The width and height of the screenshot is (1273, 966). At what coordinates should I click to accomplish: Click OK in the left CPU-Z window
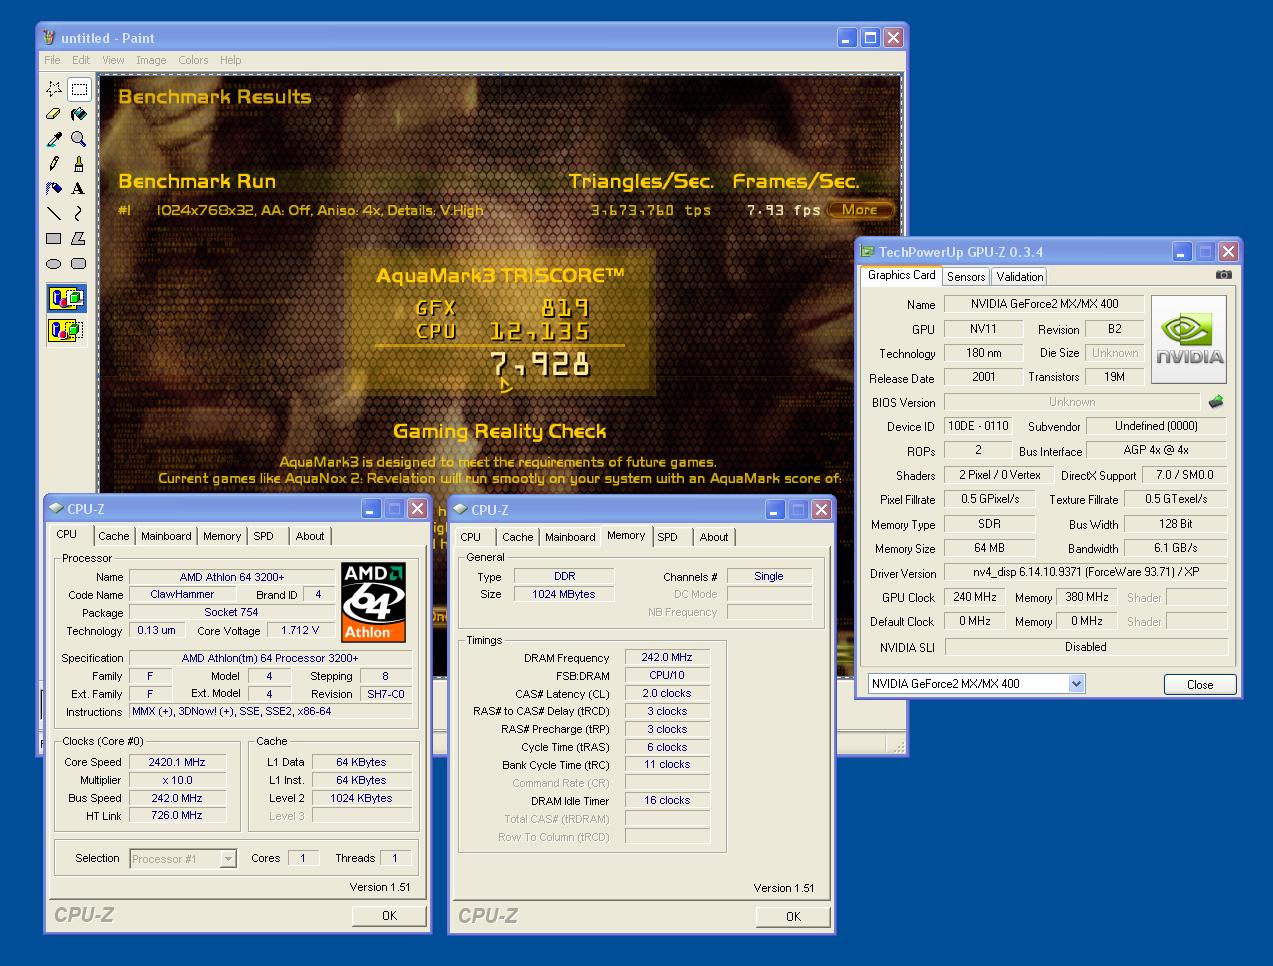389,916
